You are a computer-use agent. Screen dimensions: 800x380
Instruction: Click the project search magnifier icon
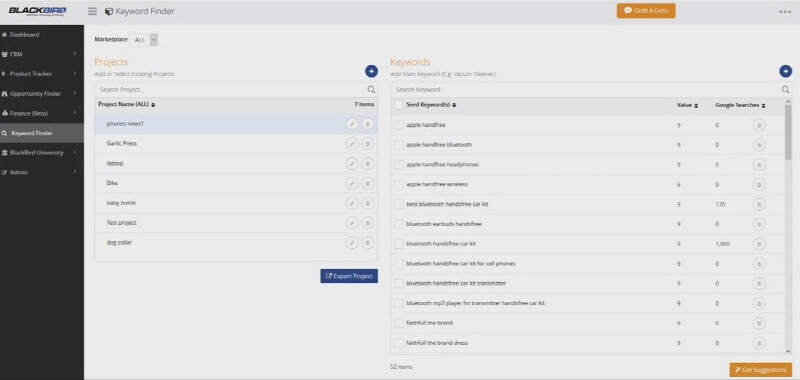371,90
